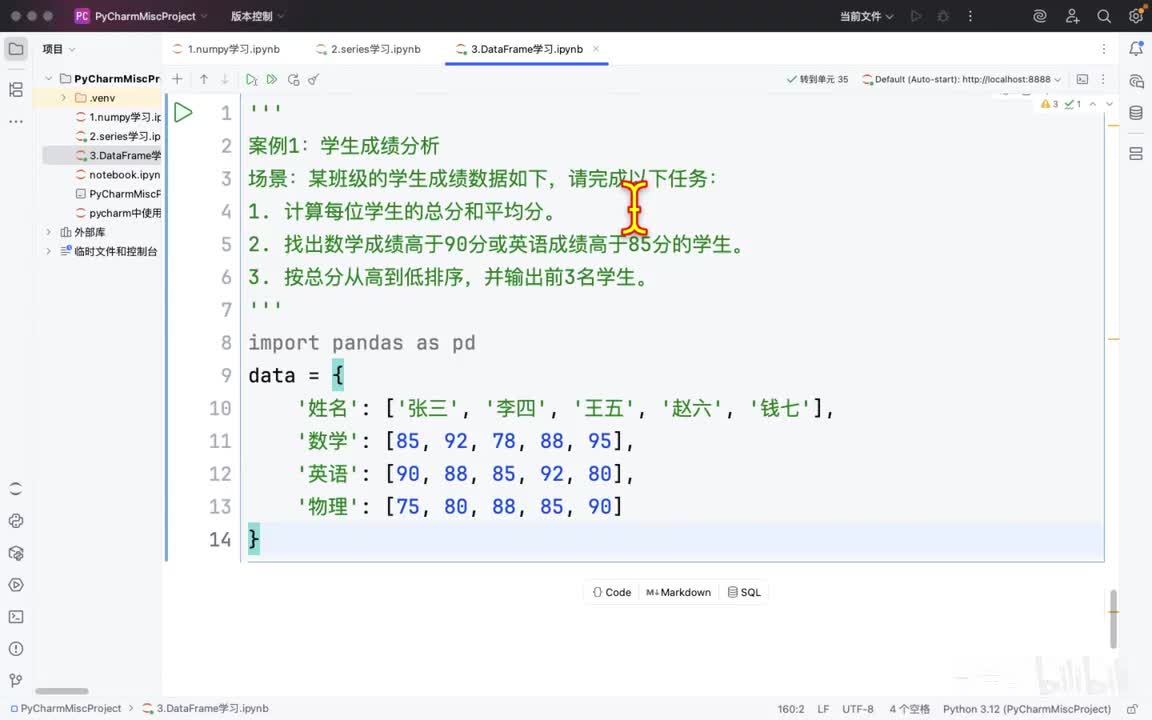Viewport: 1152px width, 720px height.
Task: Open the Python Packages tool window
Action: (15, 553)
